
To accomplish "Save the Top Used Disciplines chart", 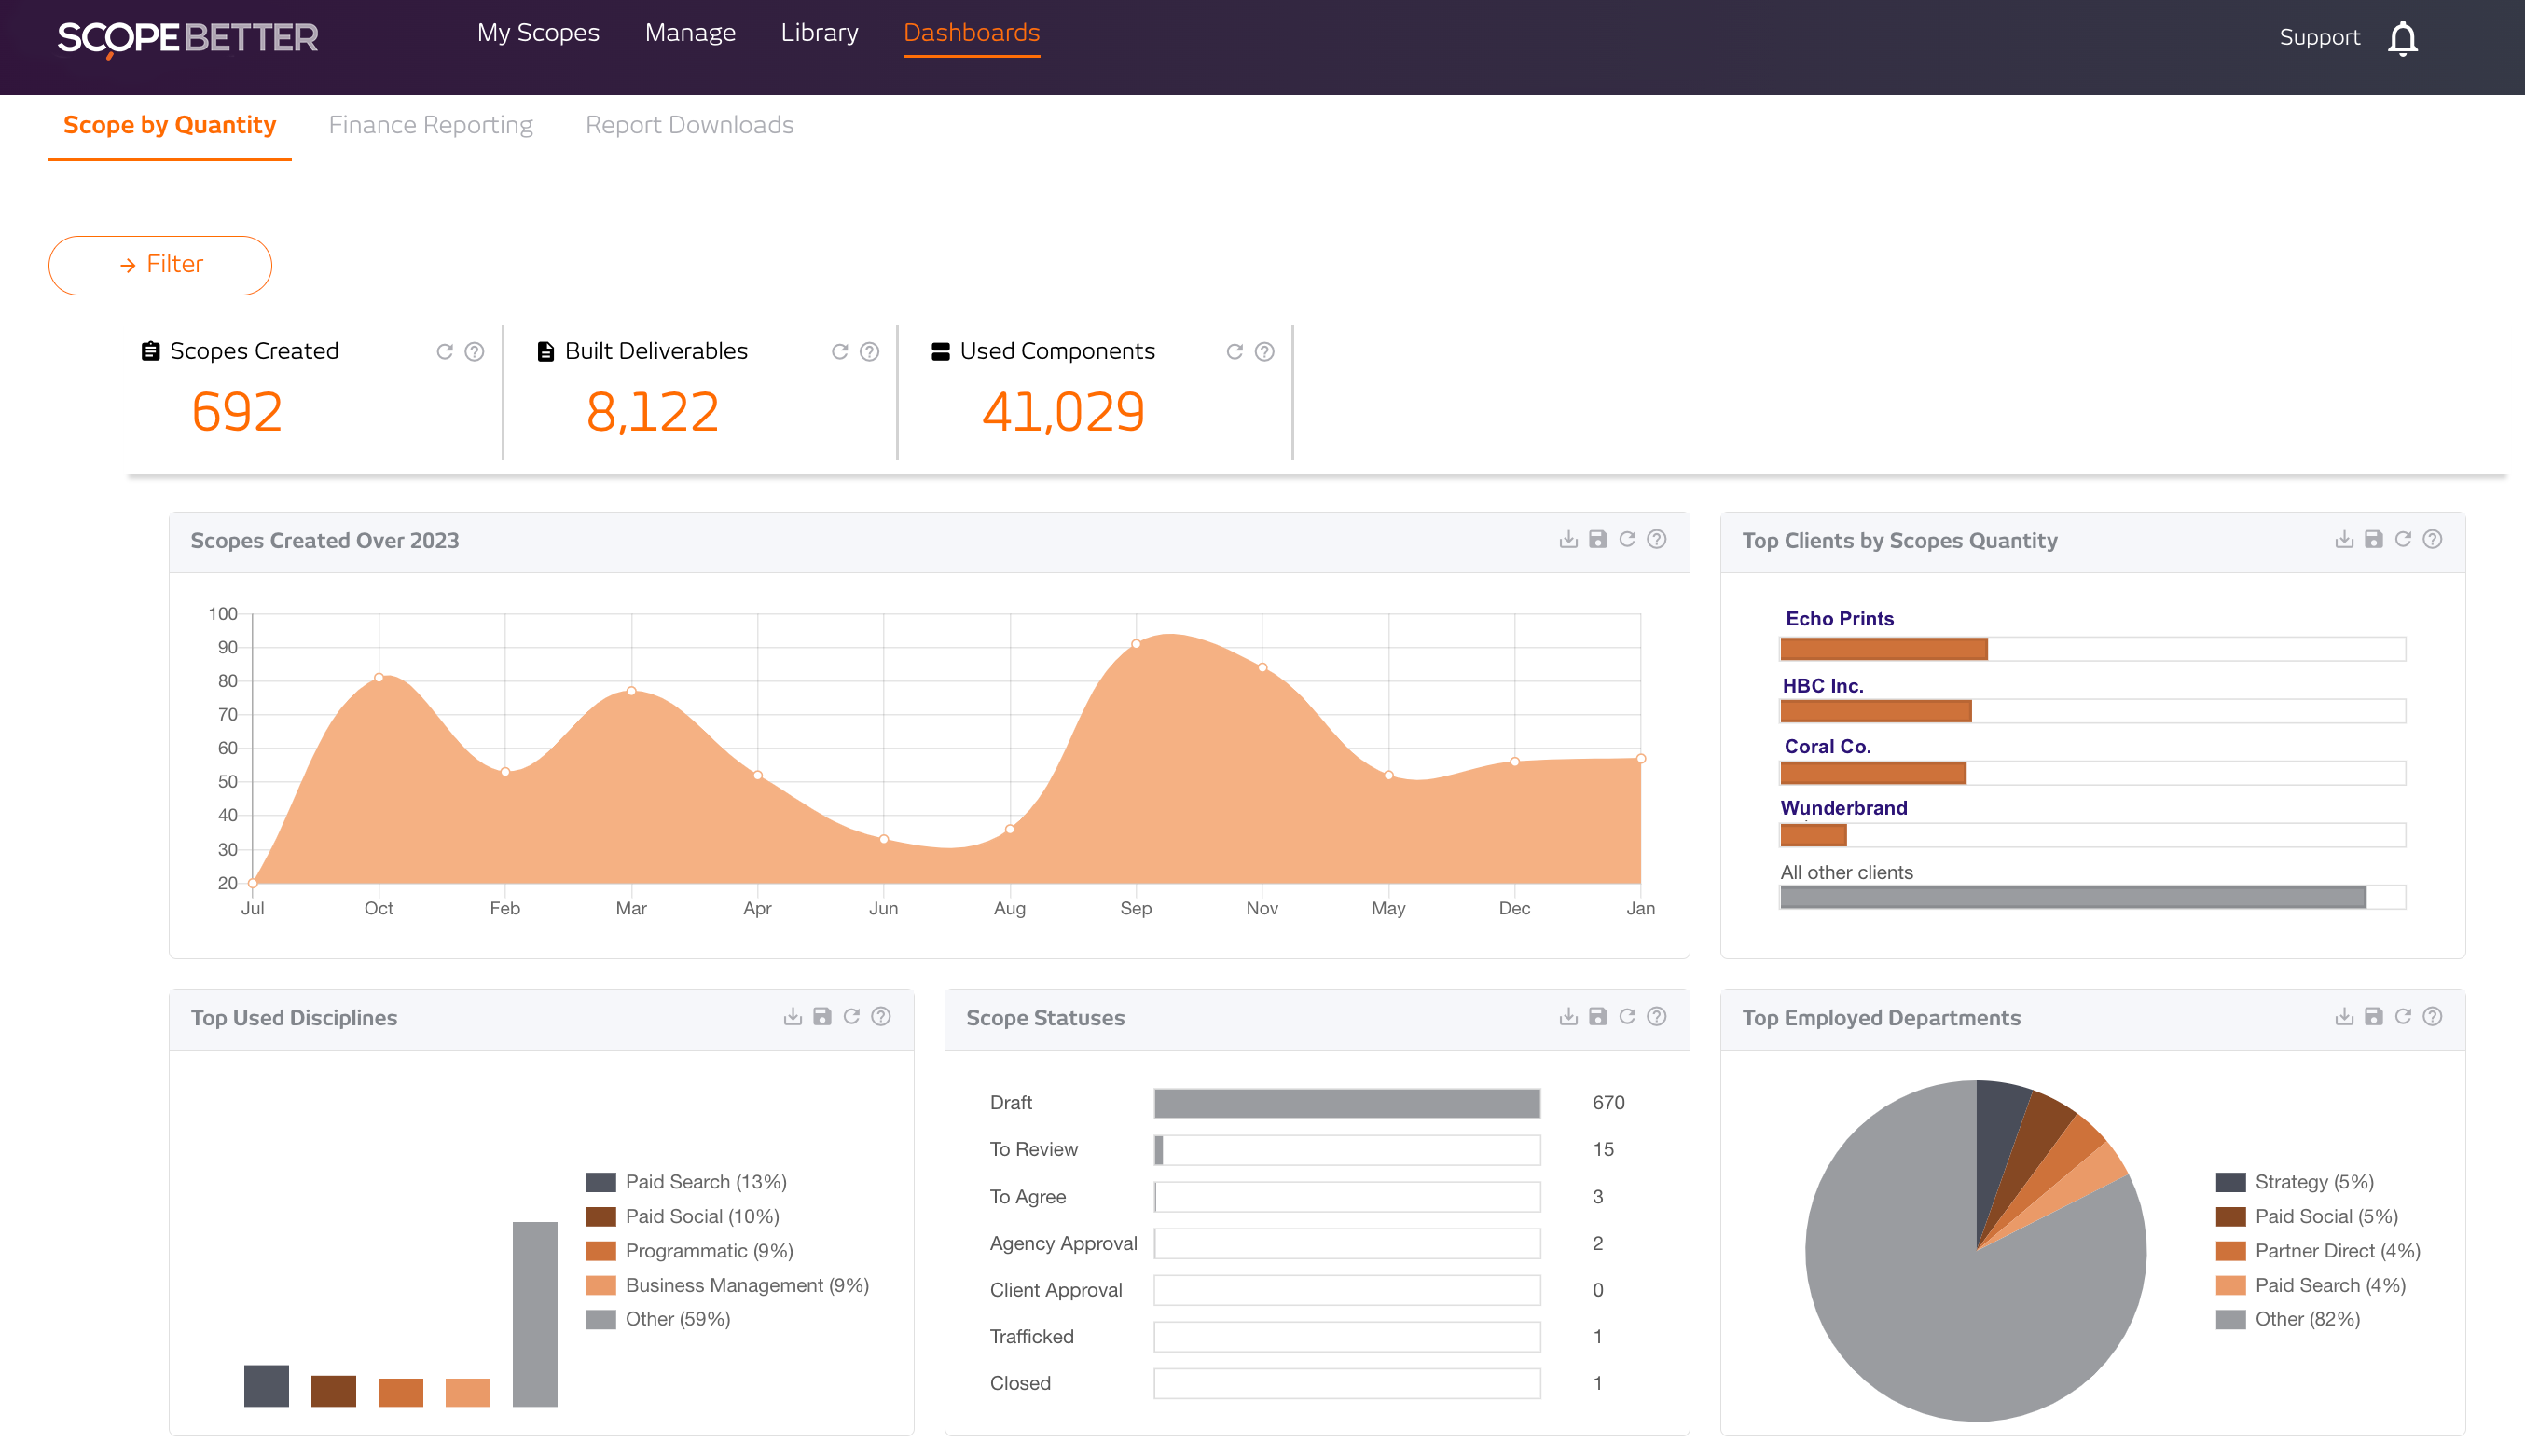I will tap(821, 1016).
